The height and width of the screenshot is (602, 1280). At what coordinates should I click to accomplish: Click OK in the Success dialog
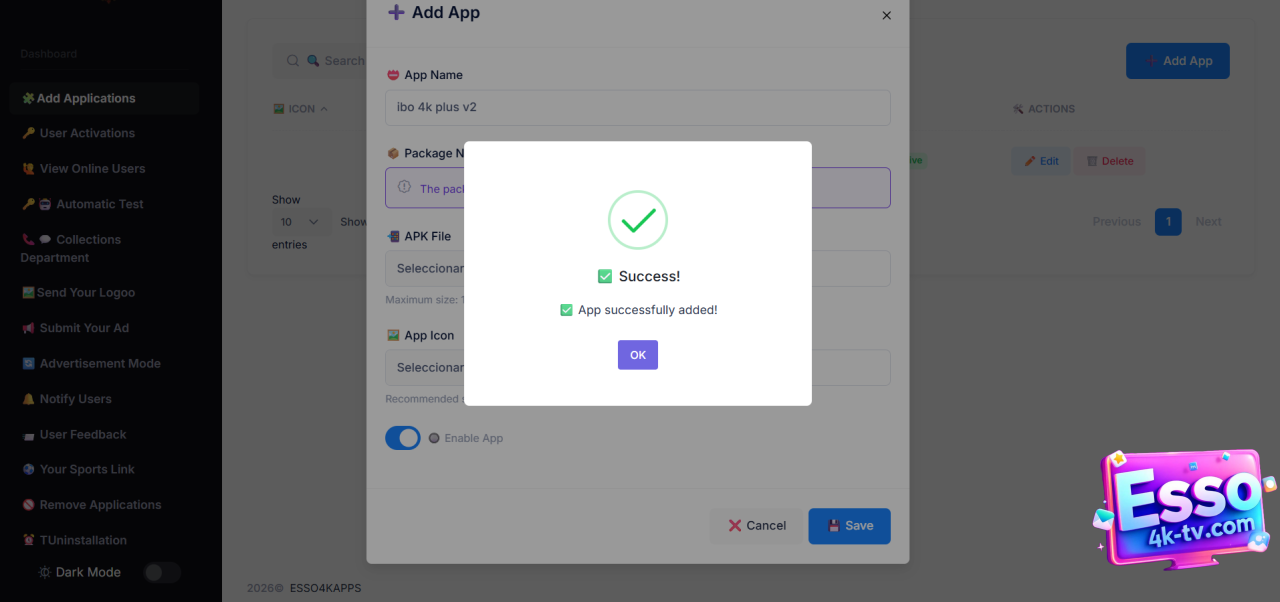tap(637, 355)
